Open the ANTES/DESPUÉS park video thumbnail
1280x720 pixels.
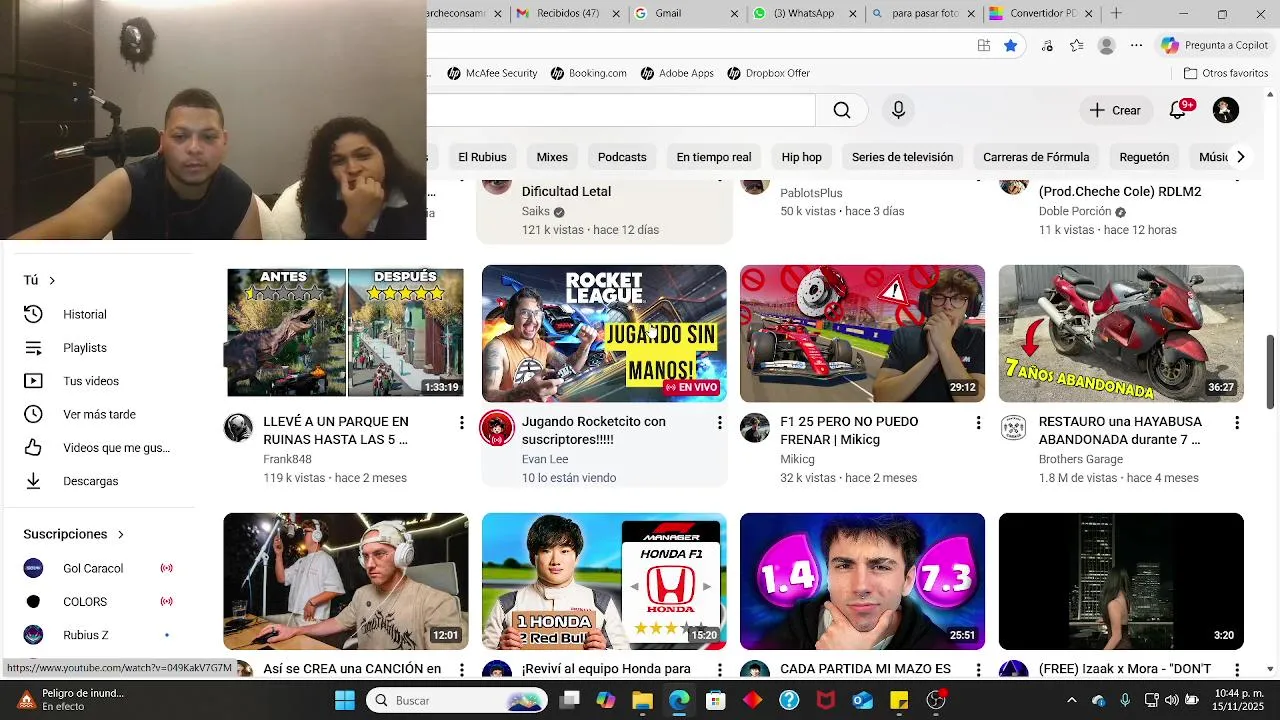(x=346, y=333)
